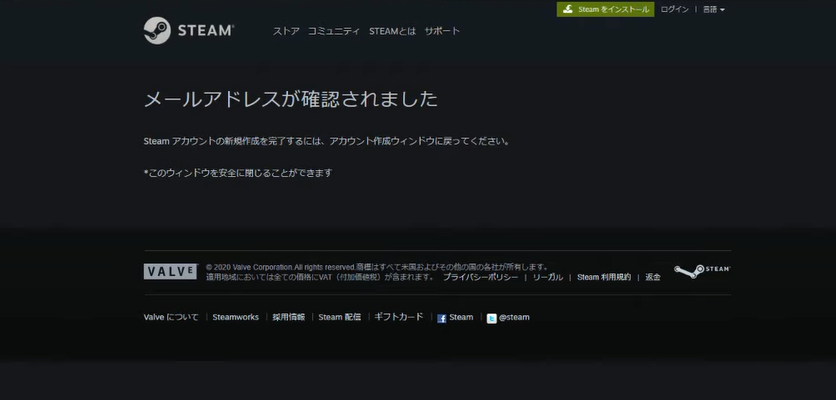The image size is (836, 400).
Task: Click the Steam logo in header
Action: [189, 30]
